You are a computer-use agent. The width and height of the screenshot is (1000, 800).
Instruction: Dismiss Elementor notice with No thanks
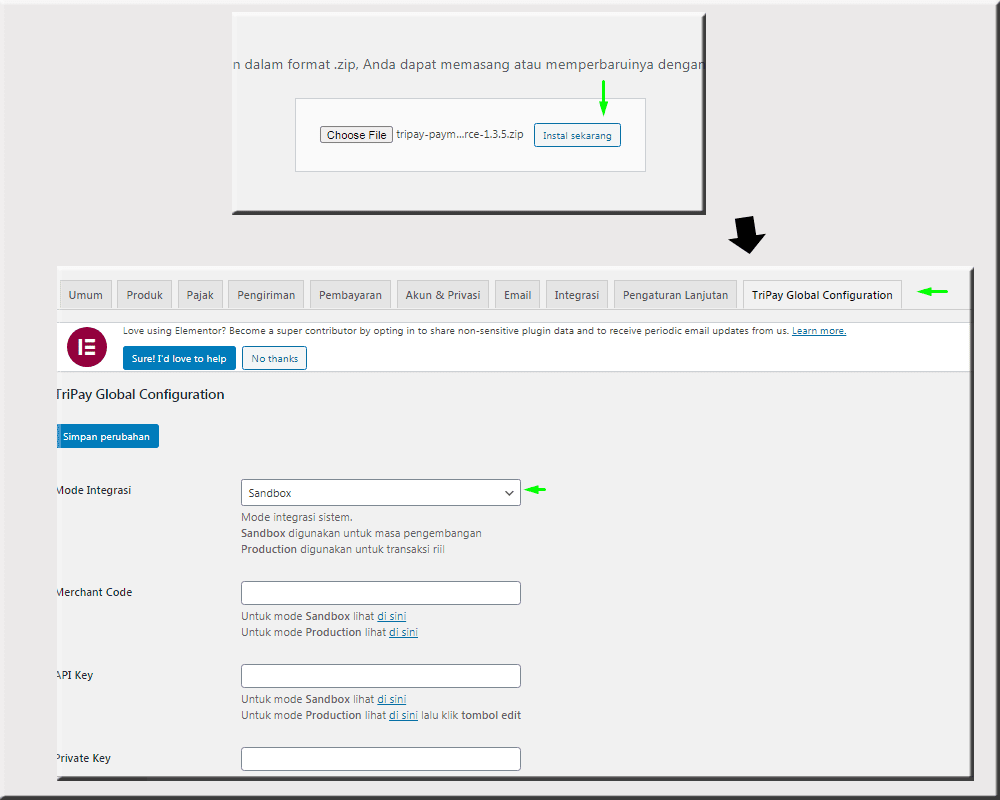coord(274,358)
